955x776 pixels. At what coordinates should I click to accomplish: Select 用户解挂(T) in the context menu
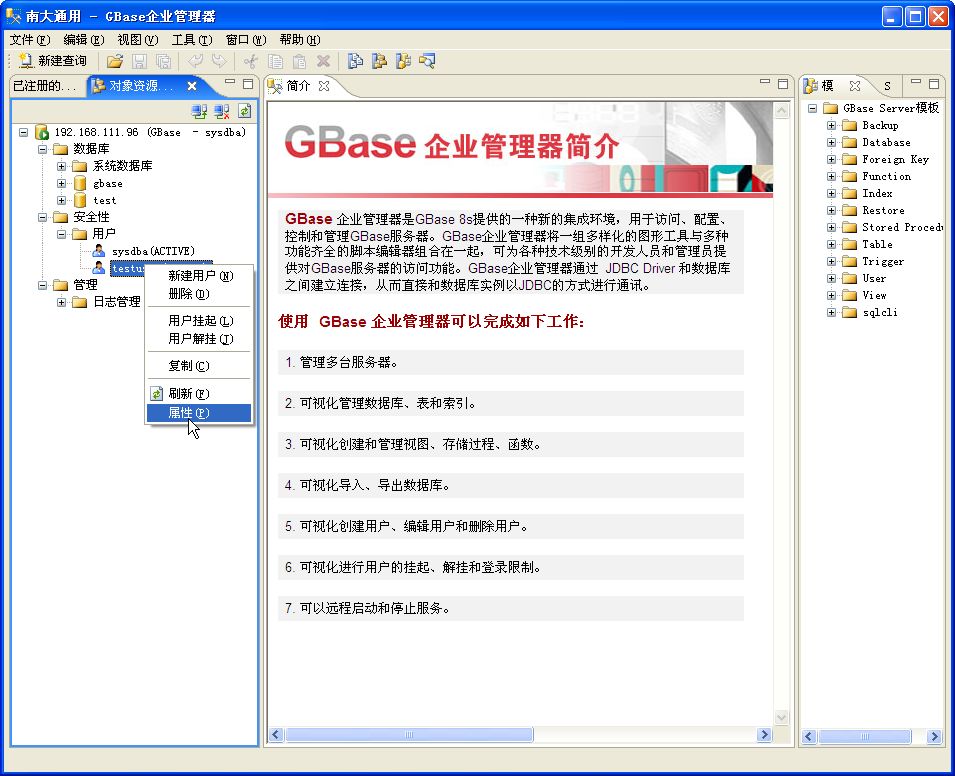[199, 339]
